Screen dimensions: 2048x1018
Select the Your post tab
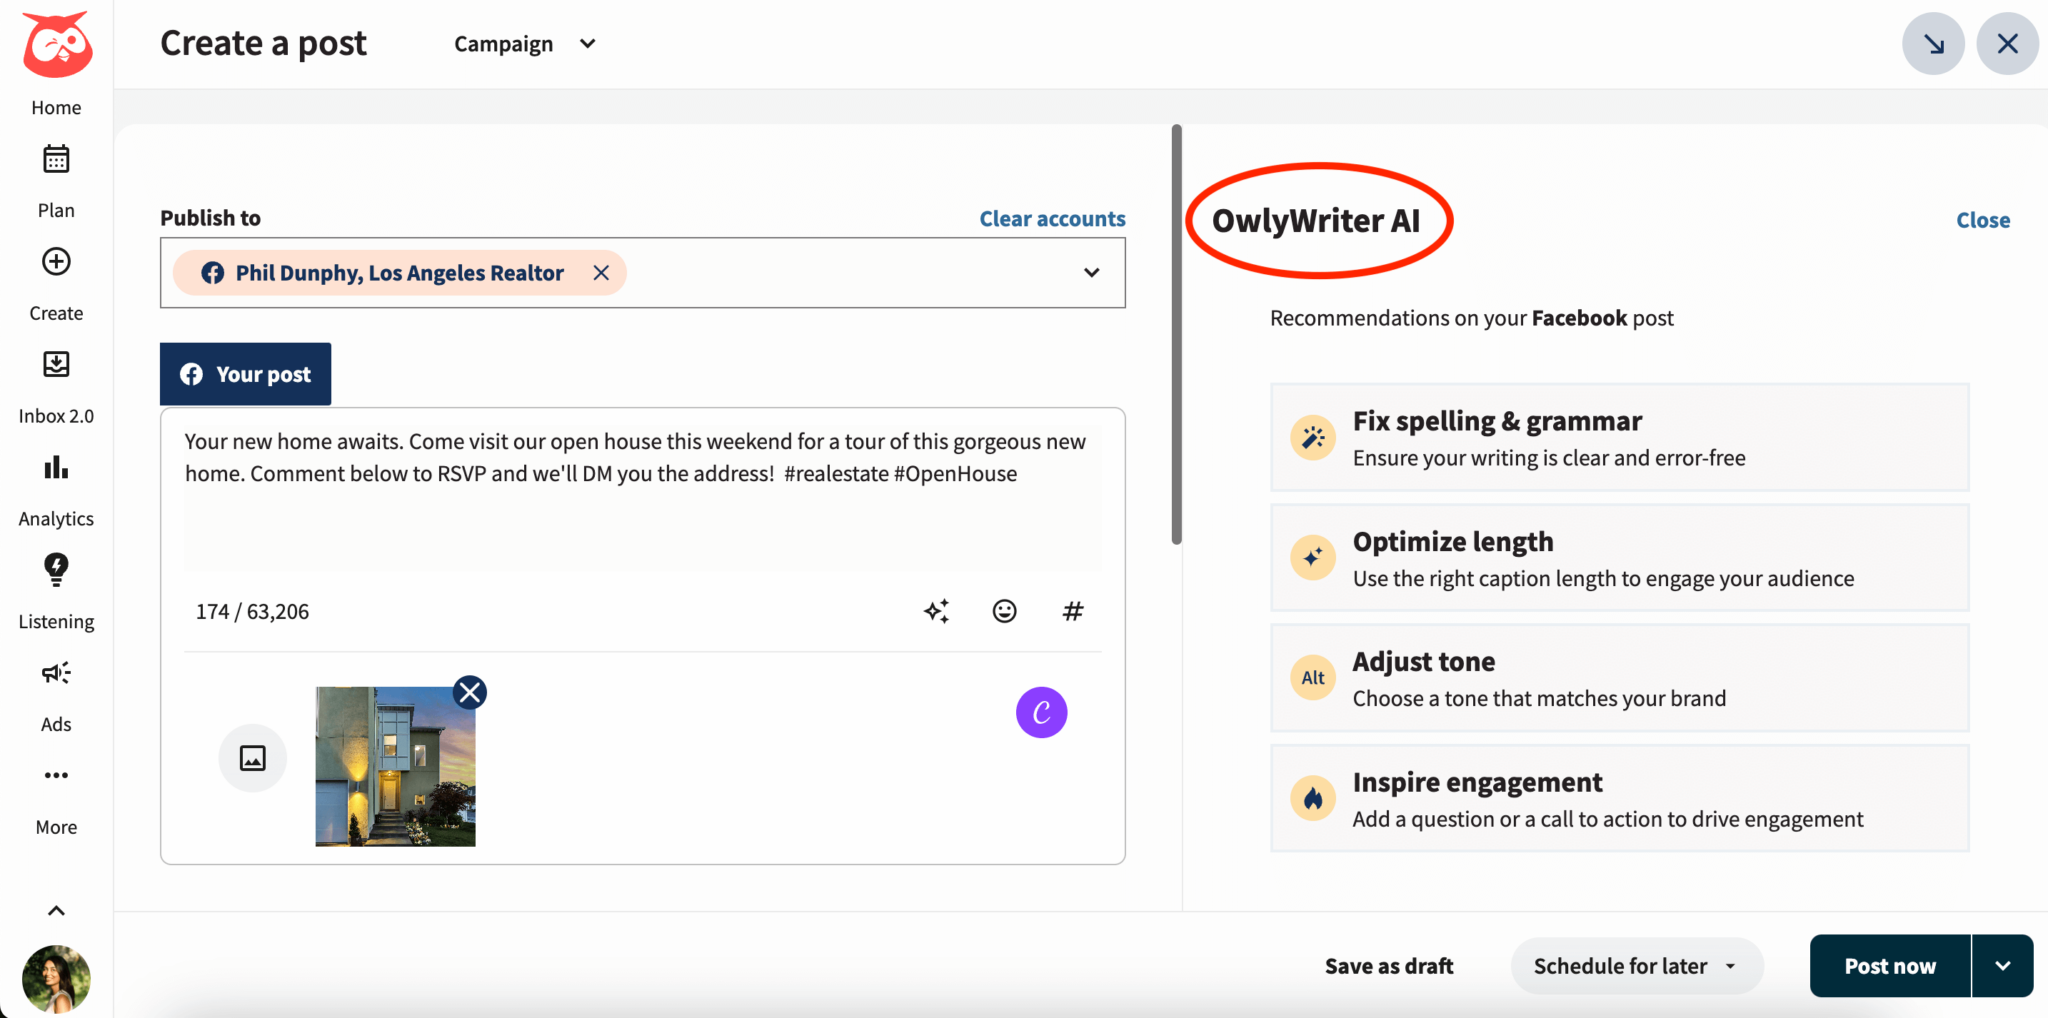[x=245, y=373]
